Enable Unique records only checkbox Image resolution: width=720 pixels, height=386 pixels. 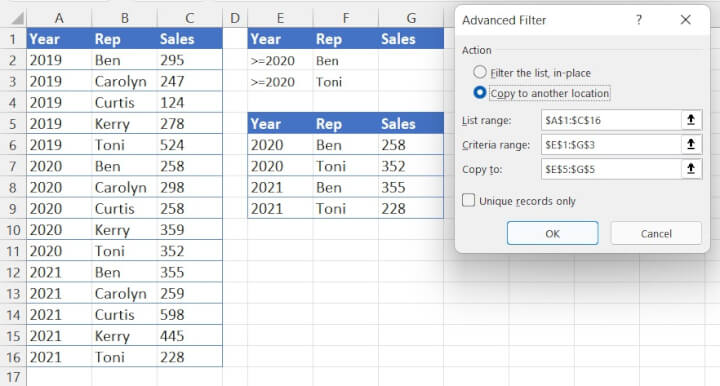pyautogui.click(x=468, y=201)
